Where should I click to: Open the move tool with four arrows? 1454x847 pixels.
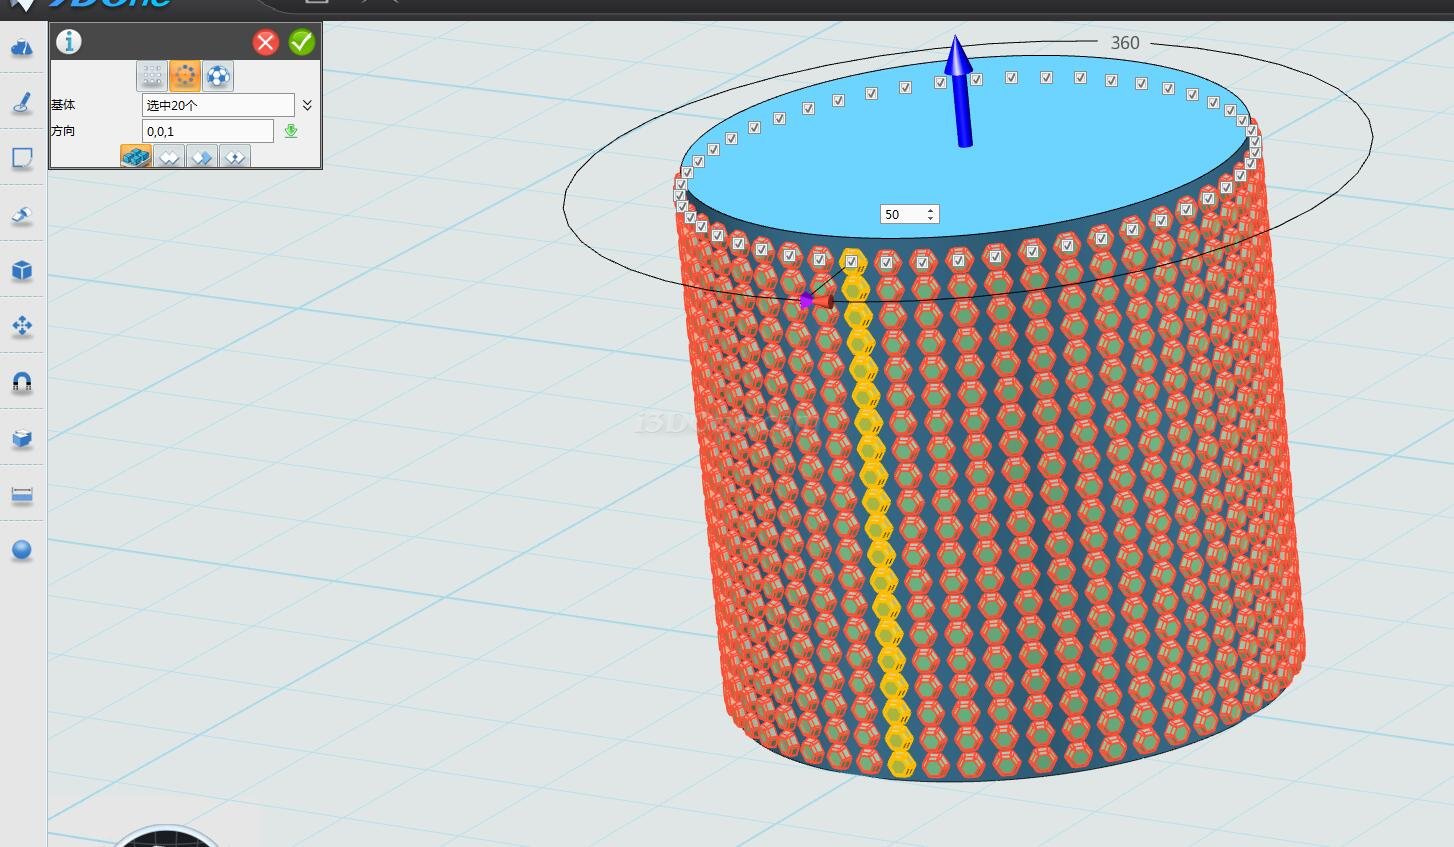(x=21, y=326)
